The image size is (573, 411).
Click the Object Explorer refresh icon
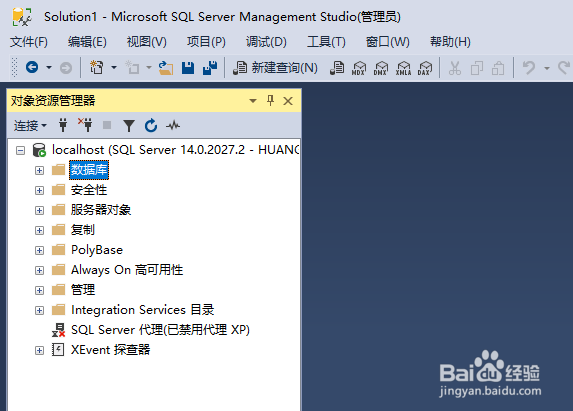coord(151,126)
